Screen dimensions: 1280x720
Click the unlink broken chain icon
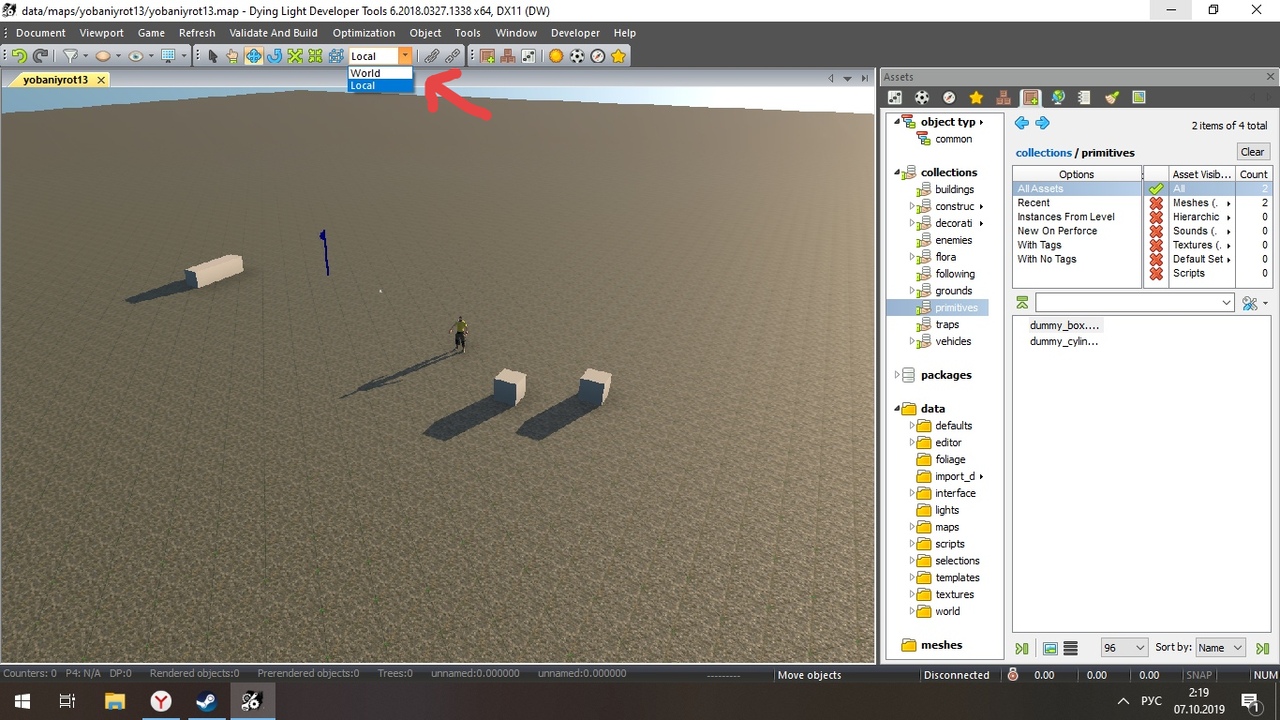(453, 56)
